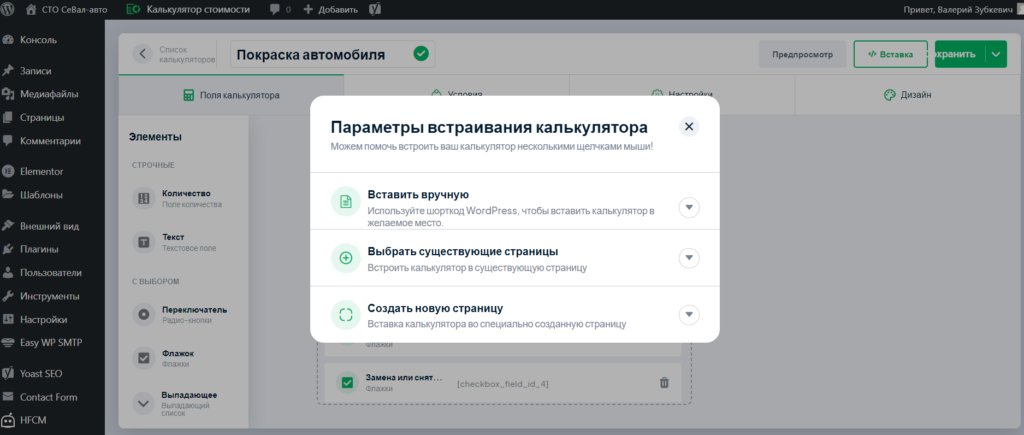Click СТРОЧНЫЕ section label
1024x435 pixels.
coord(153,165)
